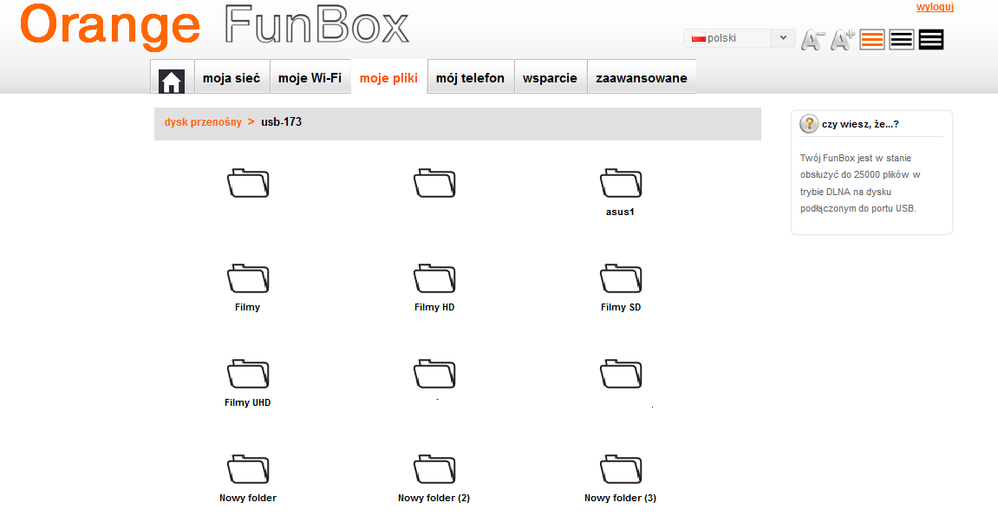Screen dimensions: 998x516
Task: Open the polski language dropdown
Action: [x=739, y=38]
